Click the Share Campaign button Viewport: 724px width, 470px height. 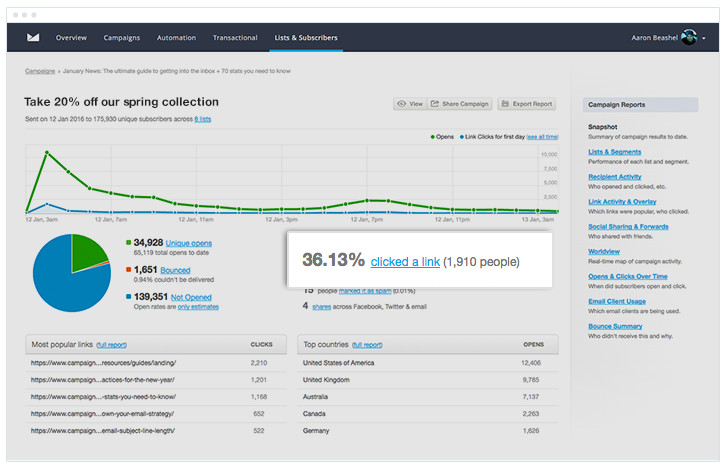pyautogui.click(x=460, y=104)
